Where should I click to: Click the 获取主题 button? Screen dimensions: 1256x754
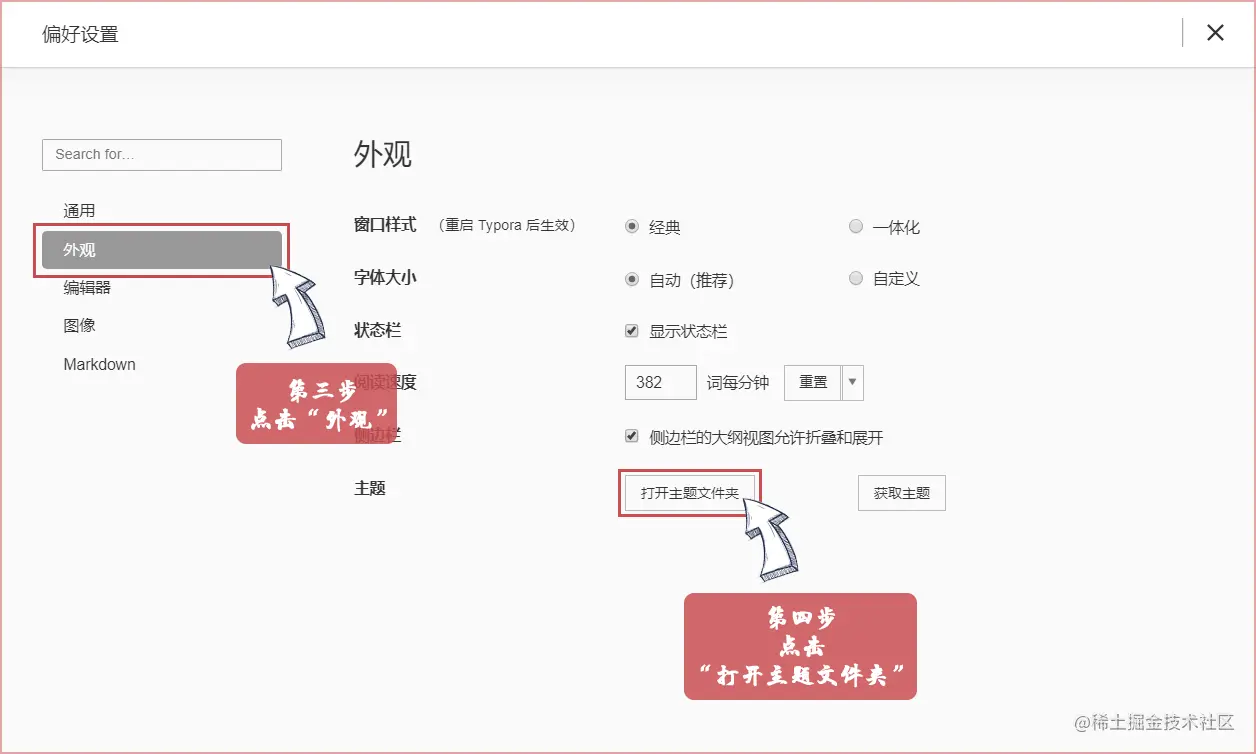pyautogui.click(x=902, y=493)
